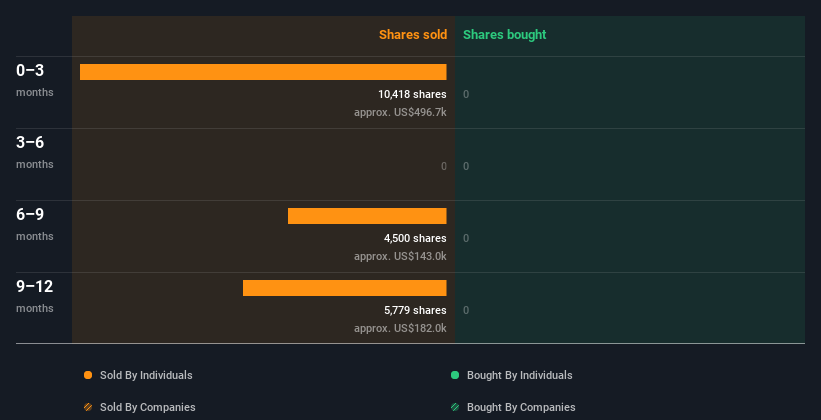Click the 9–12 months orange sold bar
Image resolution: width=821 pixels, height=420 pixels.
point(344,288)
